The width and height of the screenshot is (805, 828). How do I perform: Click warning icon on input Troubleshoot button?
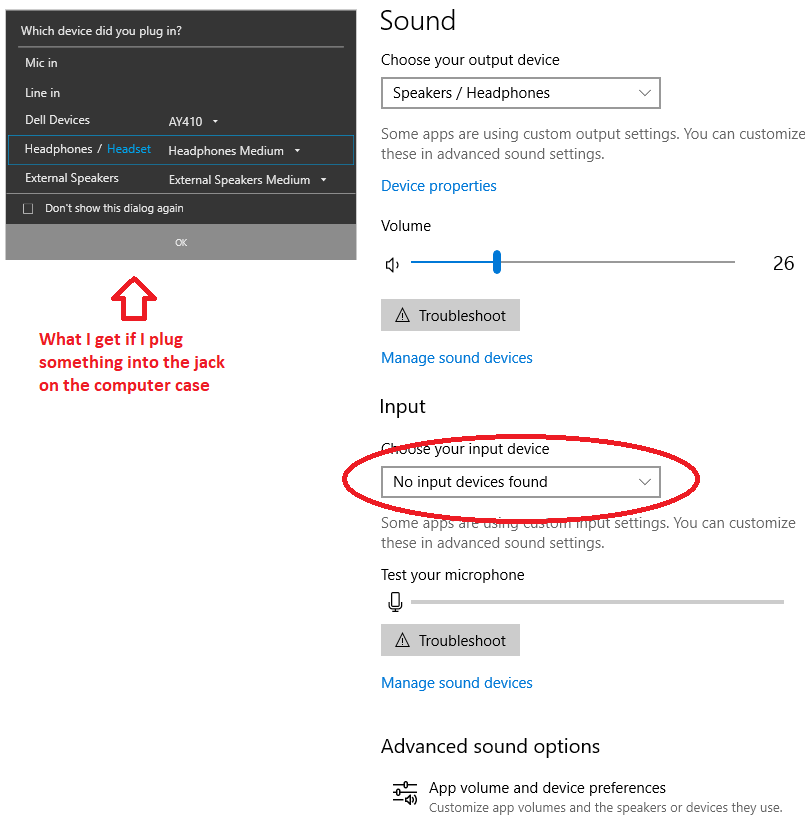402,640
